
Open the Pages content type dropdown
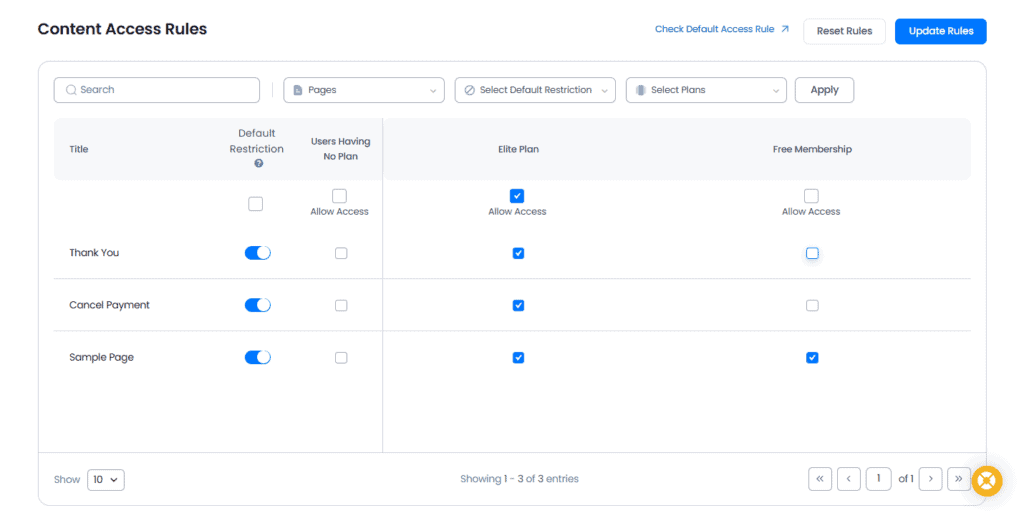click(364, 90)
